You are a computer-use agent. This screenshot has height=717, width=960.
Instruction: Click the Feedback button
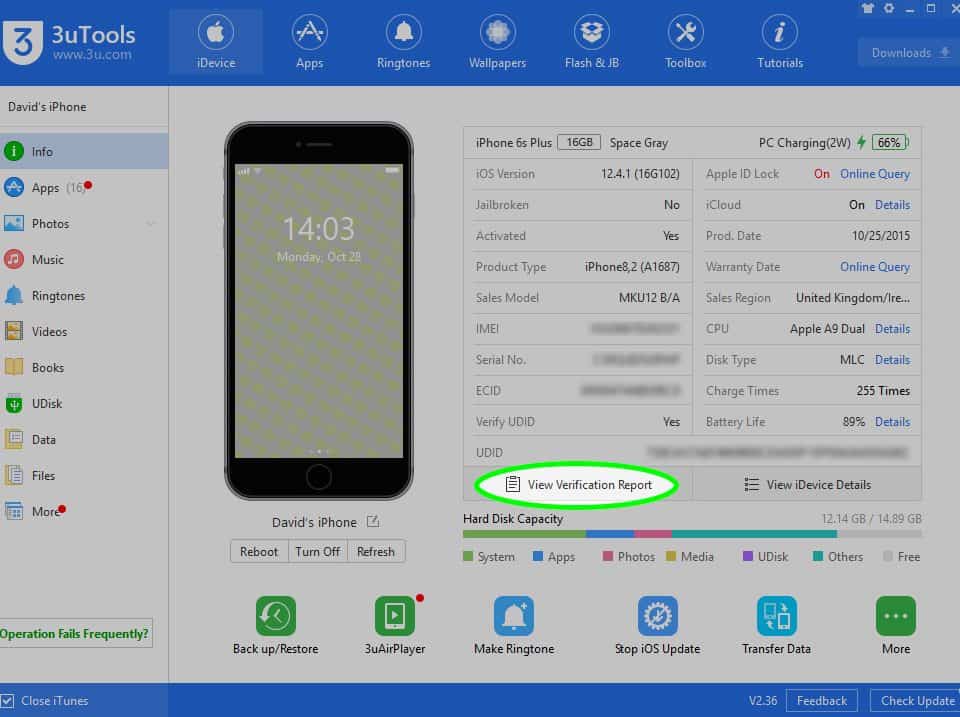[x=822, y=700]
